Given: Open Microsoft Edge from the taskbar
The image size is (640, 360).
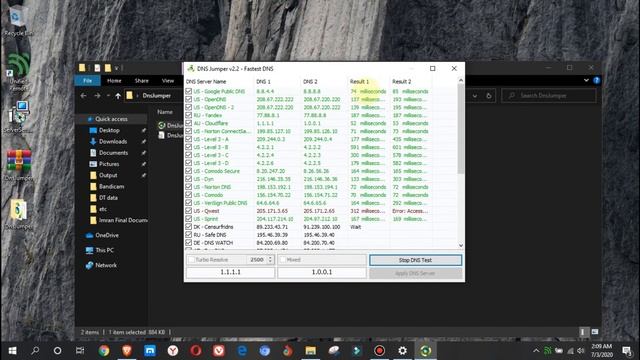Looking at the screenshot, I should 242,350.
